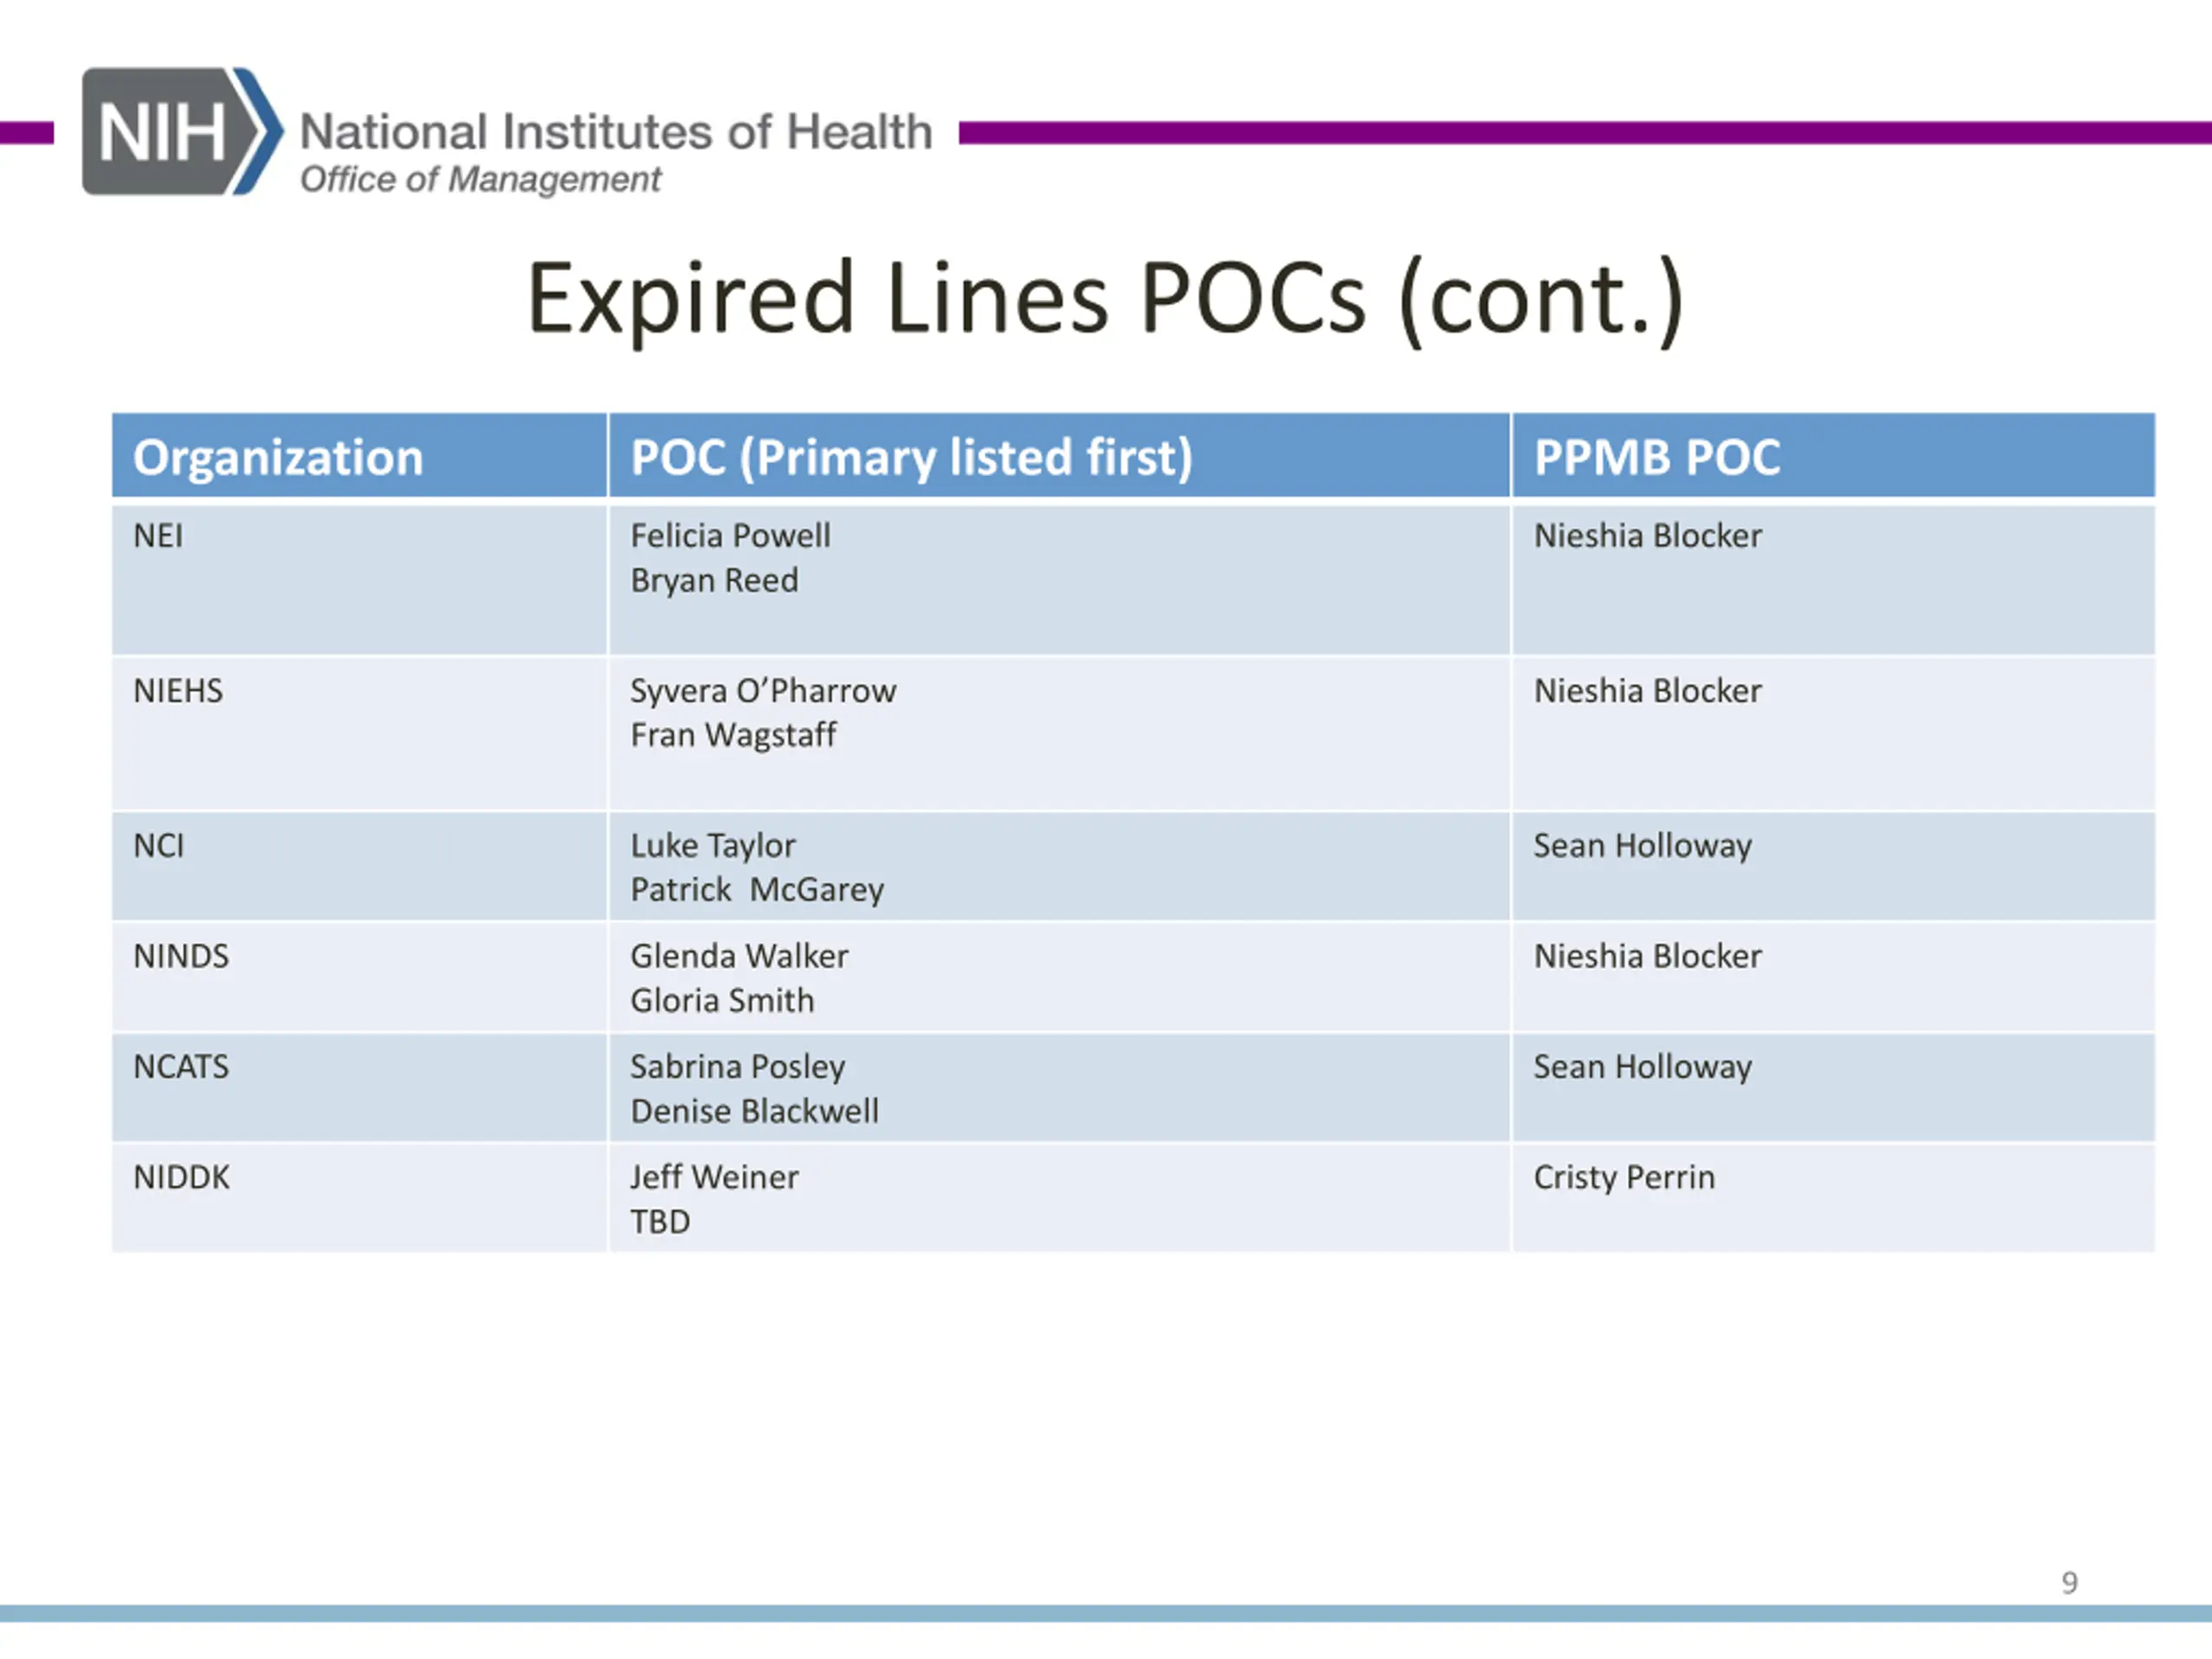Viewport: 2212px width, 1659px height.
Task: Click the NIH logo icon
Action: click(180, 131)
